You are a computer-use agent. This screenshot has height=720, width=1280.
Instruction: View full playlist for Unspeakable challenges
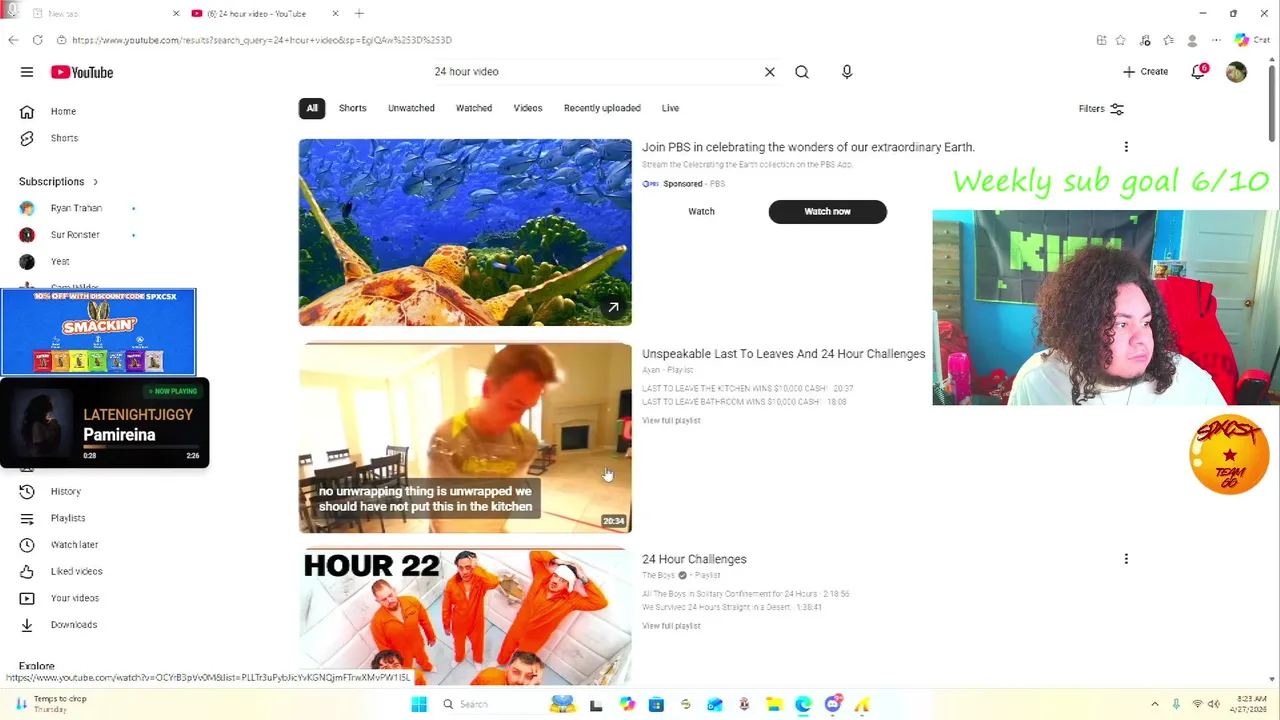pos(671,421)
